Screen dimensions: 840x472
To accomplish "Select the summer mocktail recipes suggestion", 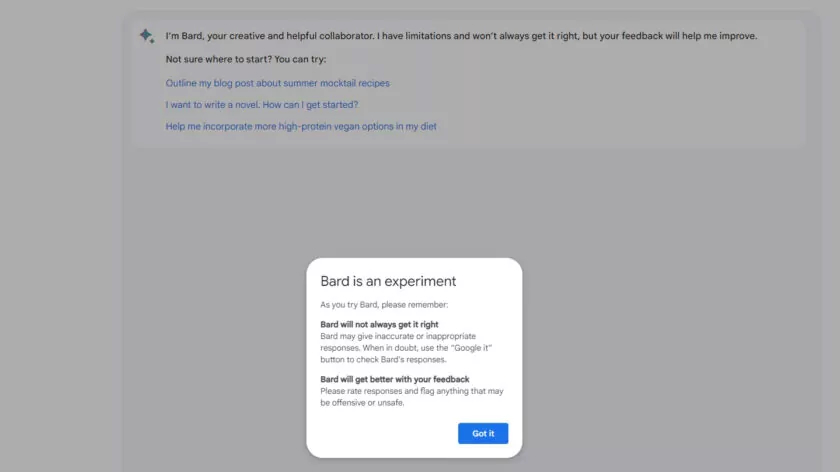I will coord(278,83).
